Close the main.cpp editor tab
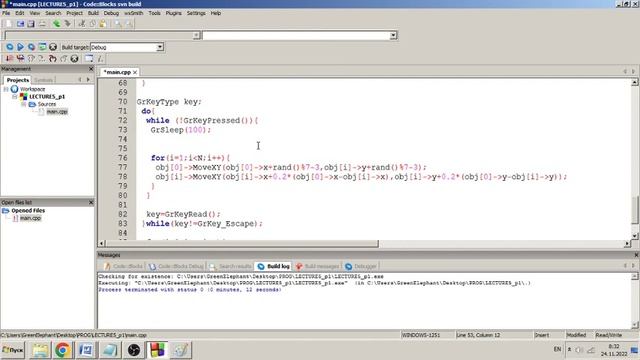The image size is (640, 360). [x=135, y=72]
